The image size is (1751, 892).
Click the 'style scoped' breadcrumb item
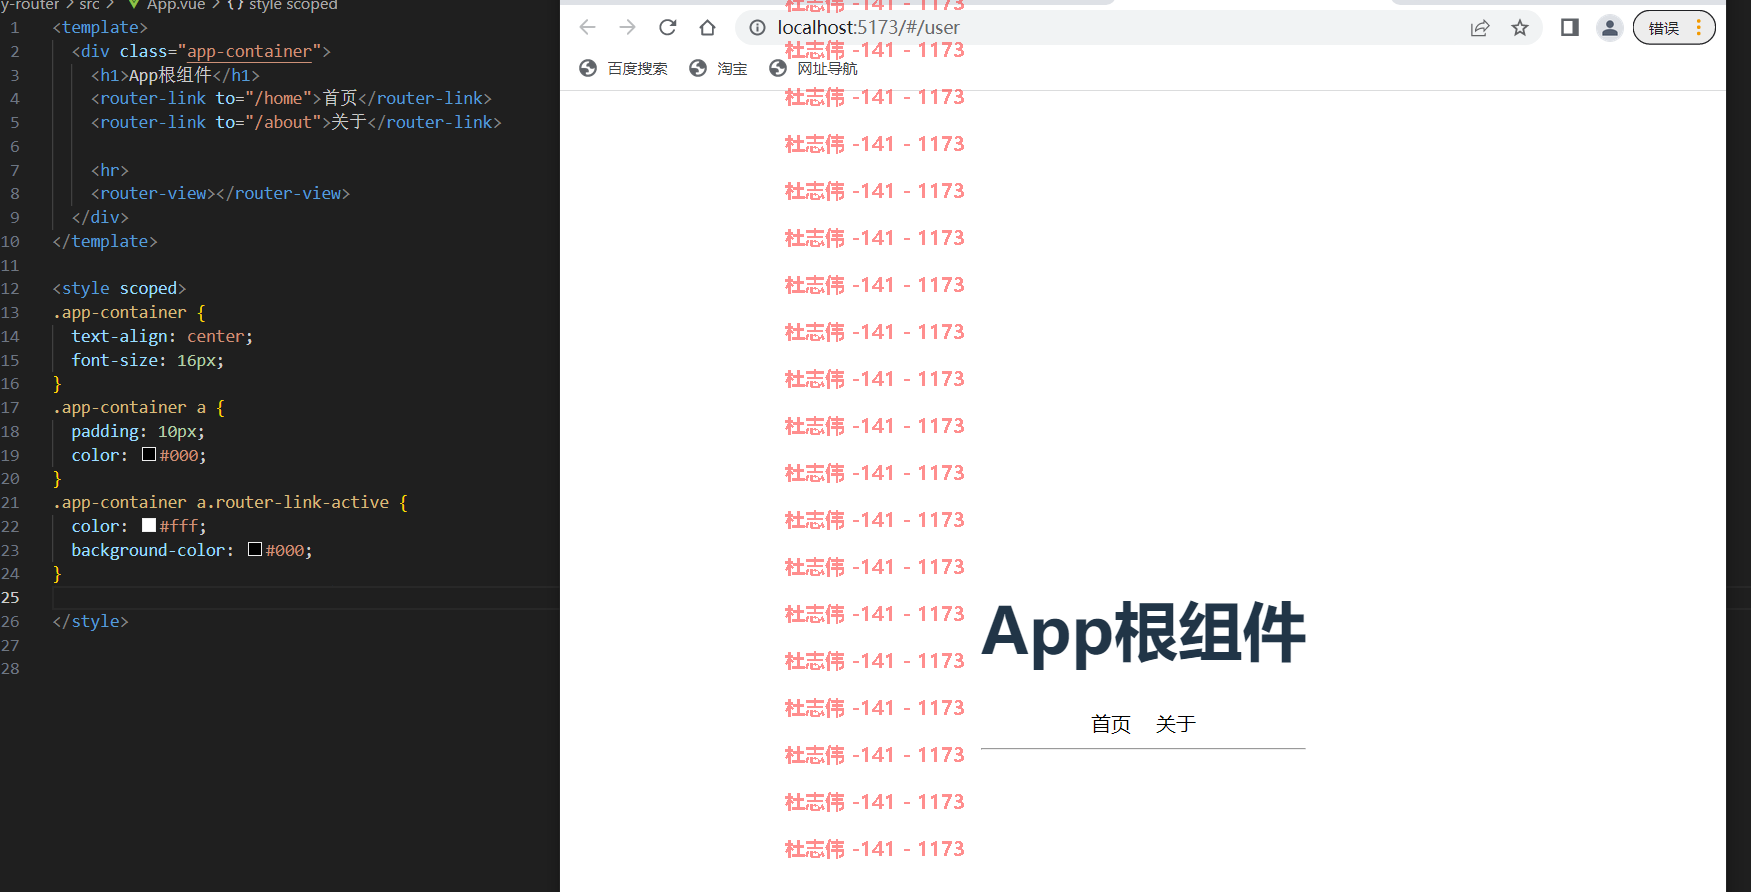(293, 5)
